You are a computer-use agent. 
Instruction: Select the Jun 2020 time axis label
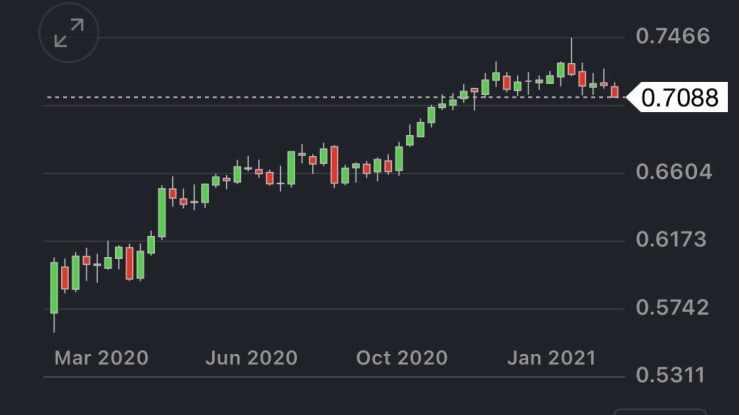pos(249,357)
